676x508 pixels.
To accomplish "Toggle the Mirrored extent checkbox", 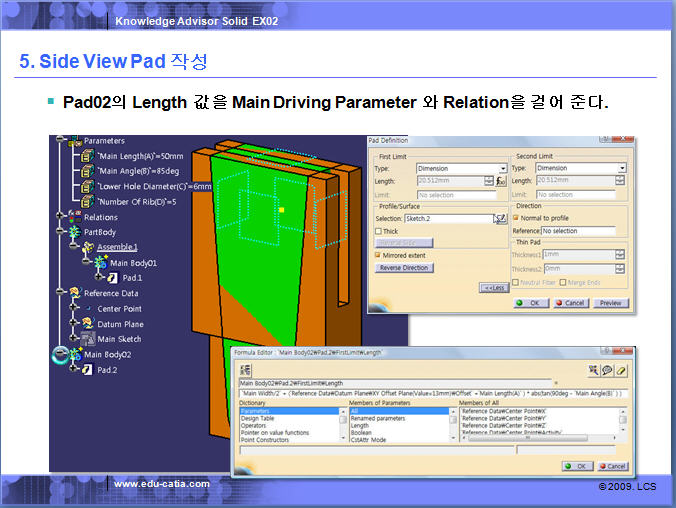I will click(x=380, y=255).
